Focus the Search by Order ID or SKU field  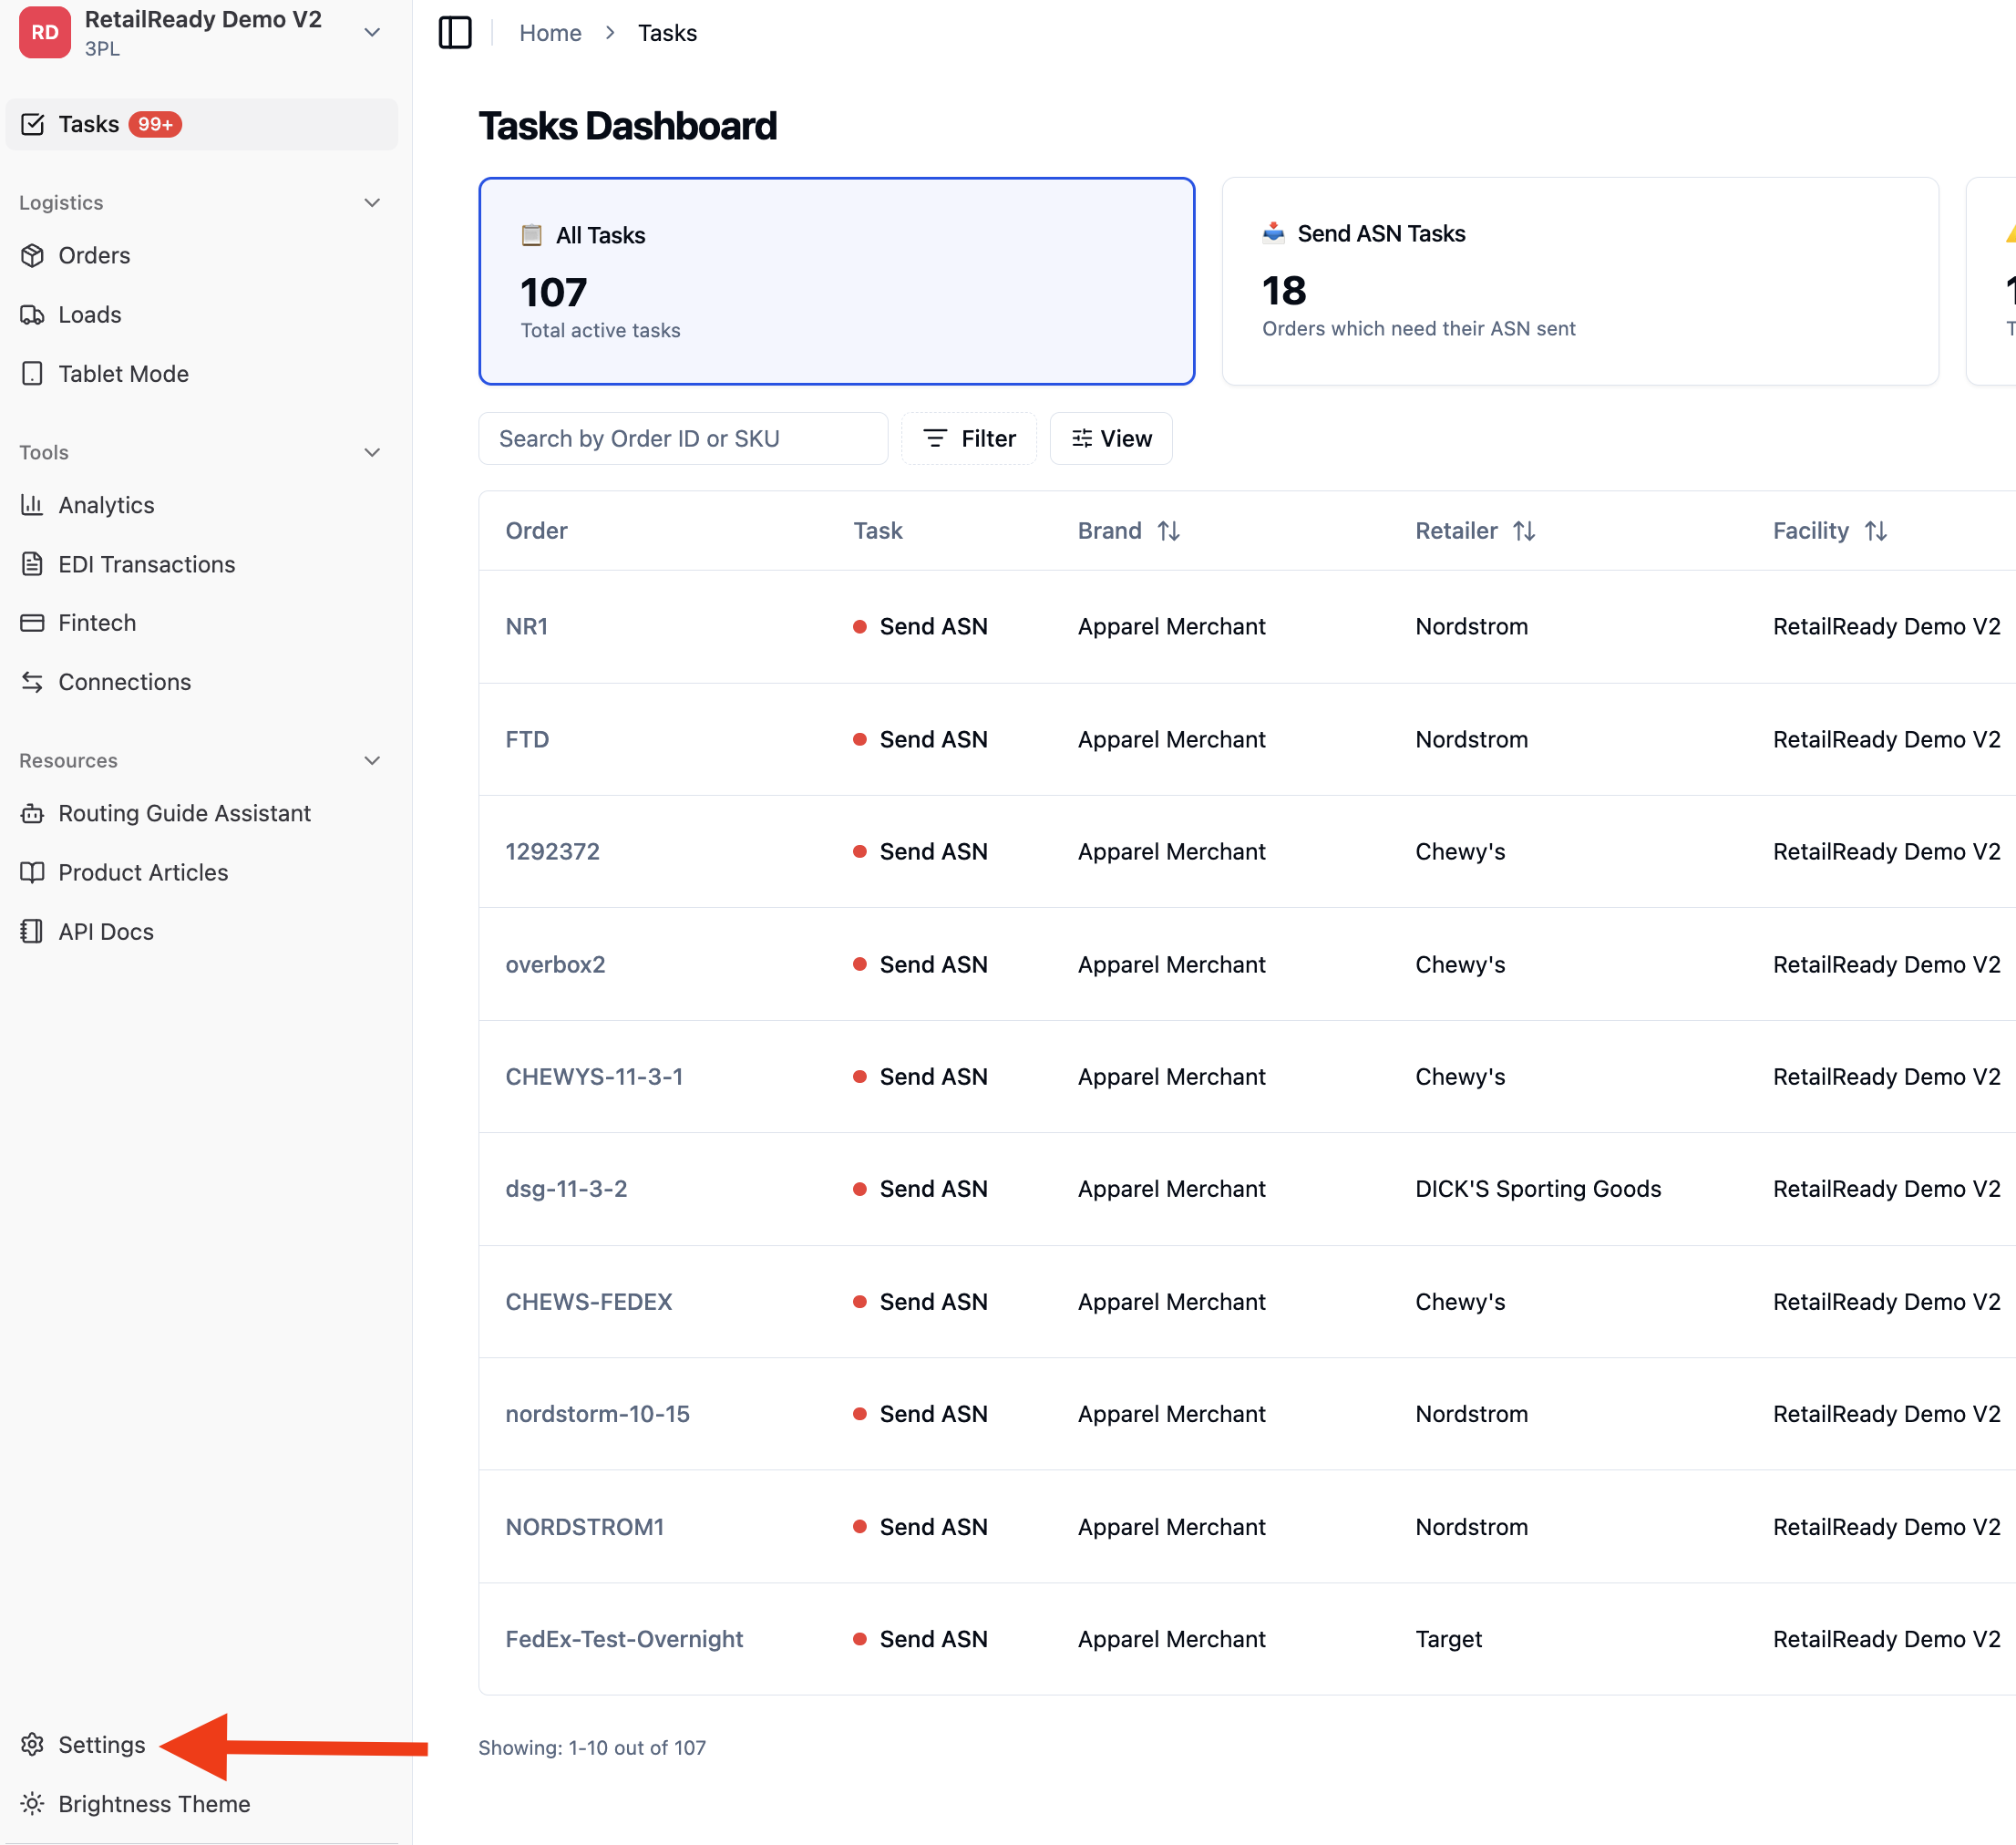pos(683,438)
